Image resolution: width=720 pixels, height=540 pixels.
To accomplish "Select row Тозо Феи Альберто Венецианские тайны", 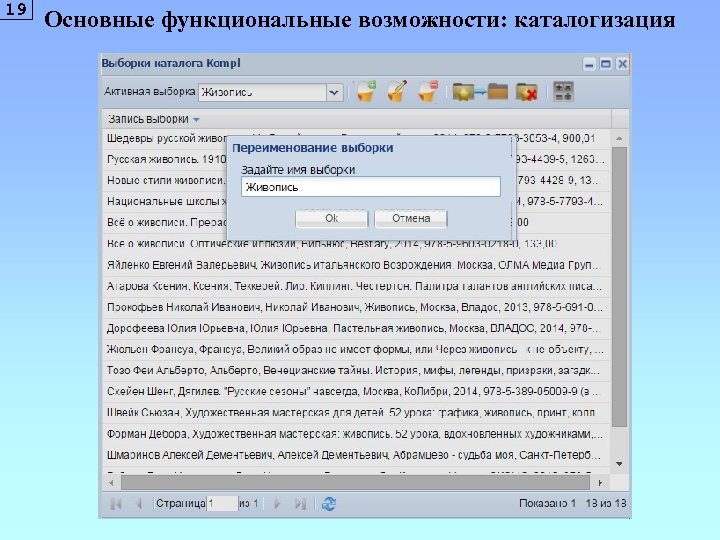I will (357, 371).
